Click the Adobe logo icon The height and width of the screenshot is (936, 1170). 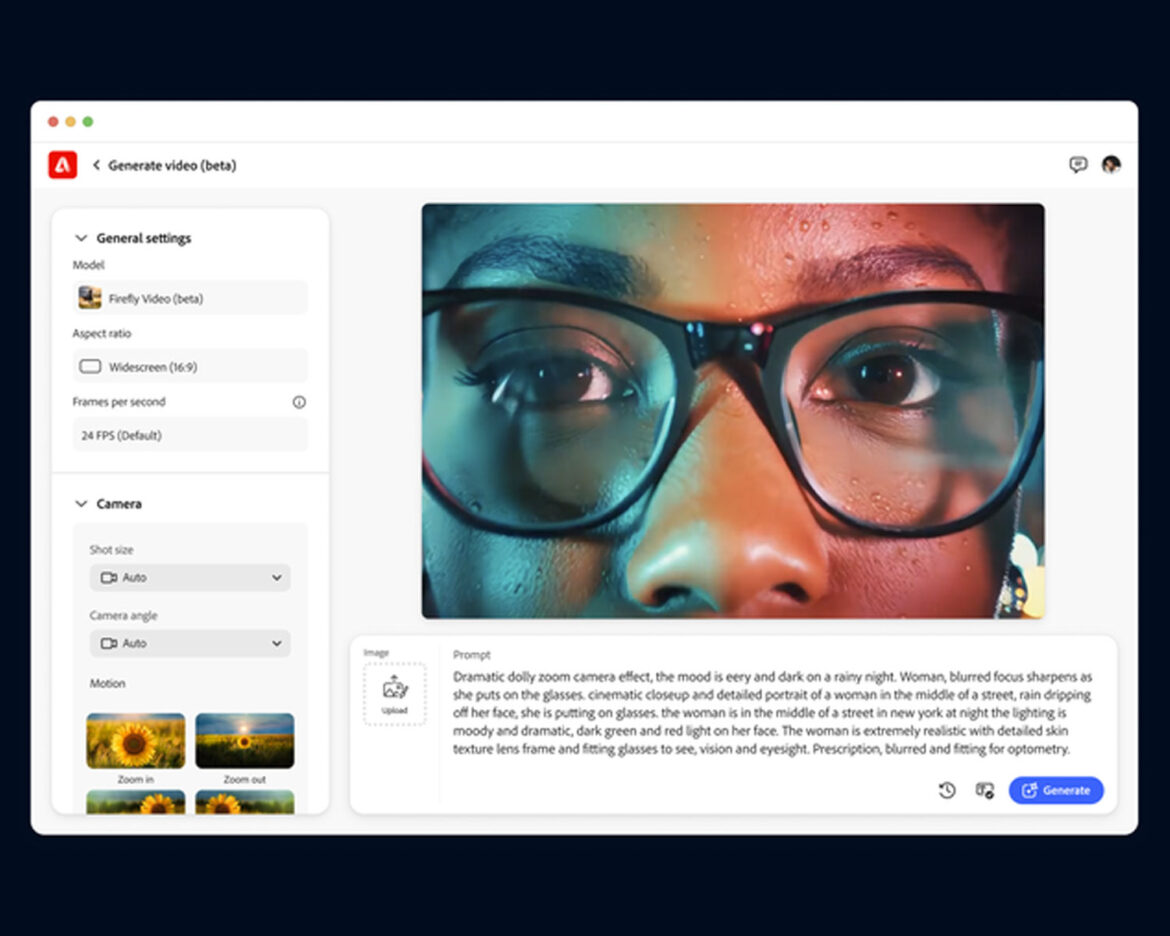tap(62, 165)
